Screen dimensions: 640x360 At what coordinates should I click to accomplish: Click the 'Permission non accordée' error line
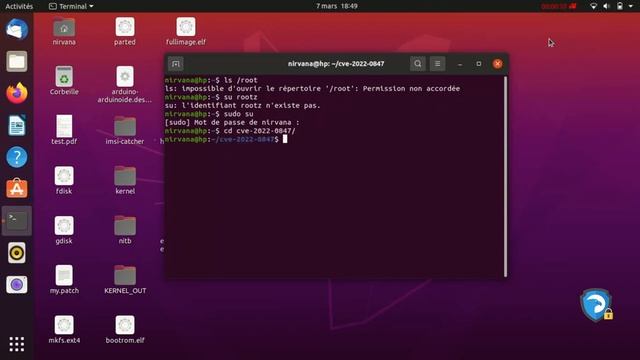click(x=312, y=89)
